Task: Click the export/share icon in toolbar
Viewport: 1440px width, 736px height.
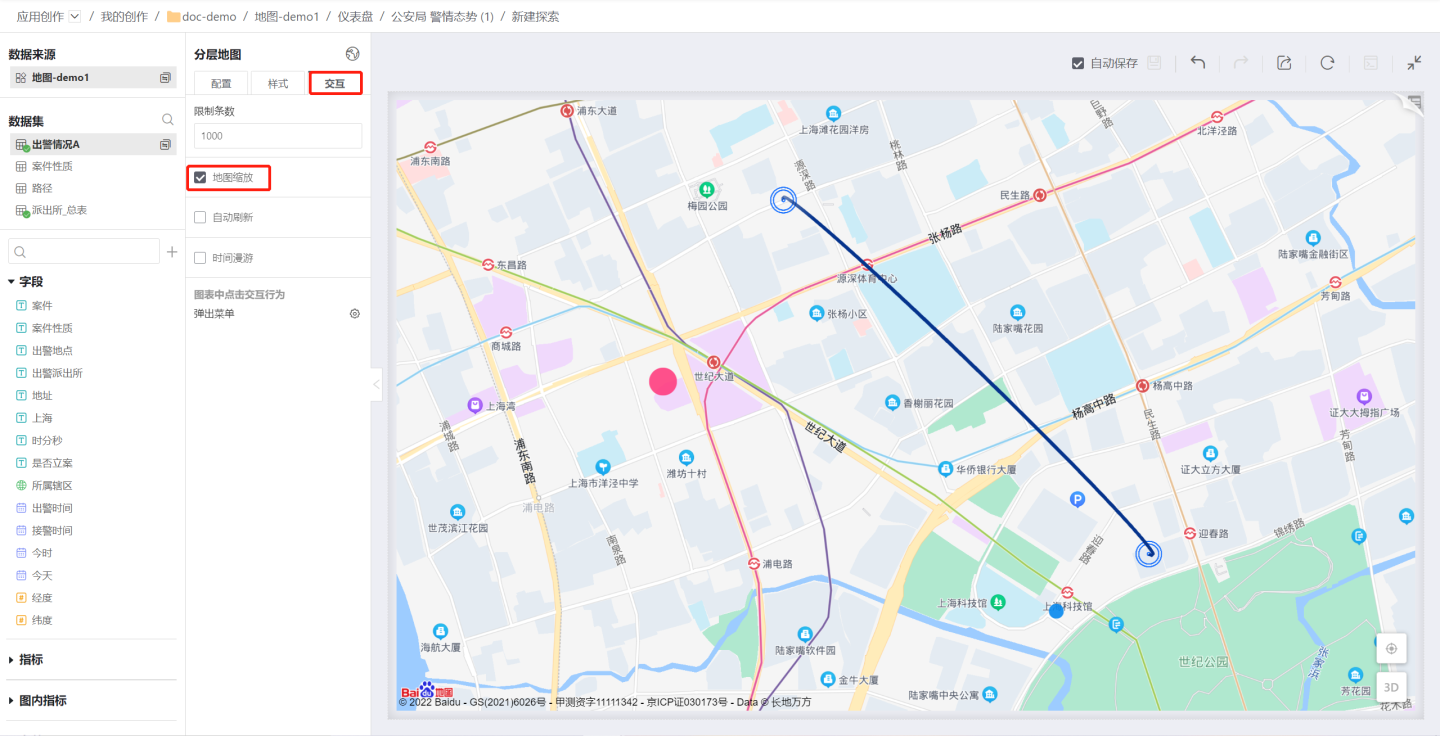Action: 1284,62
